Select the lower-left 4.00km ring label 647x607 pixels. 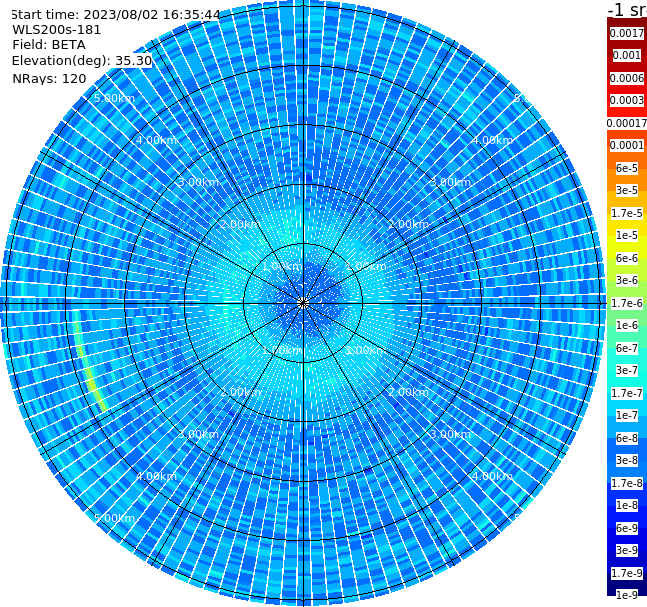click(x=156, y=476)
